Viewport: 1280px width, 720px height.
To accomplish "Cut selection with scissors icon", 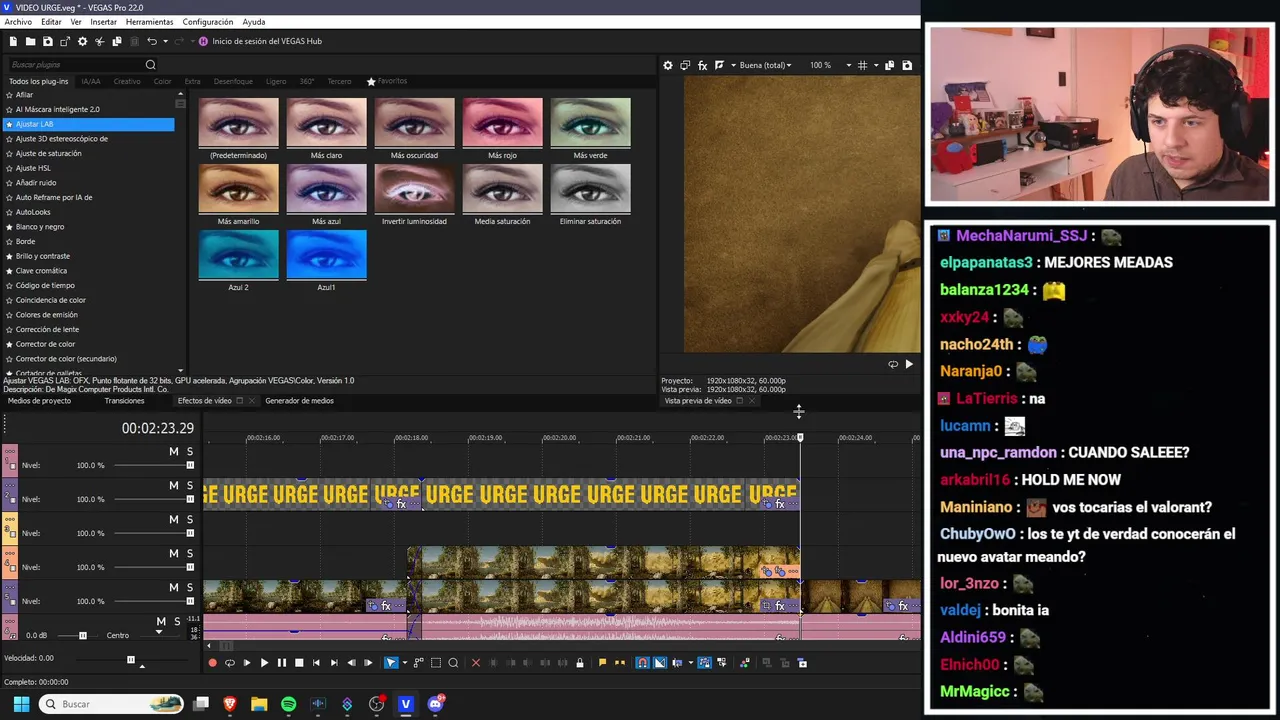I will pos(99,41).
